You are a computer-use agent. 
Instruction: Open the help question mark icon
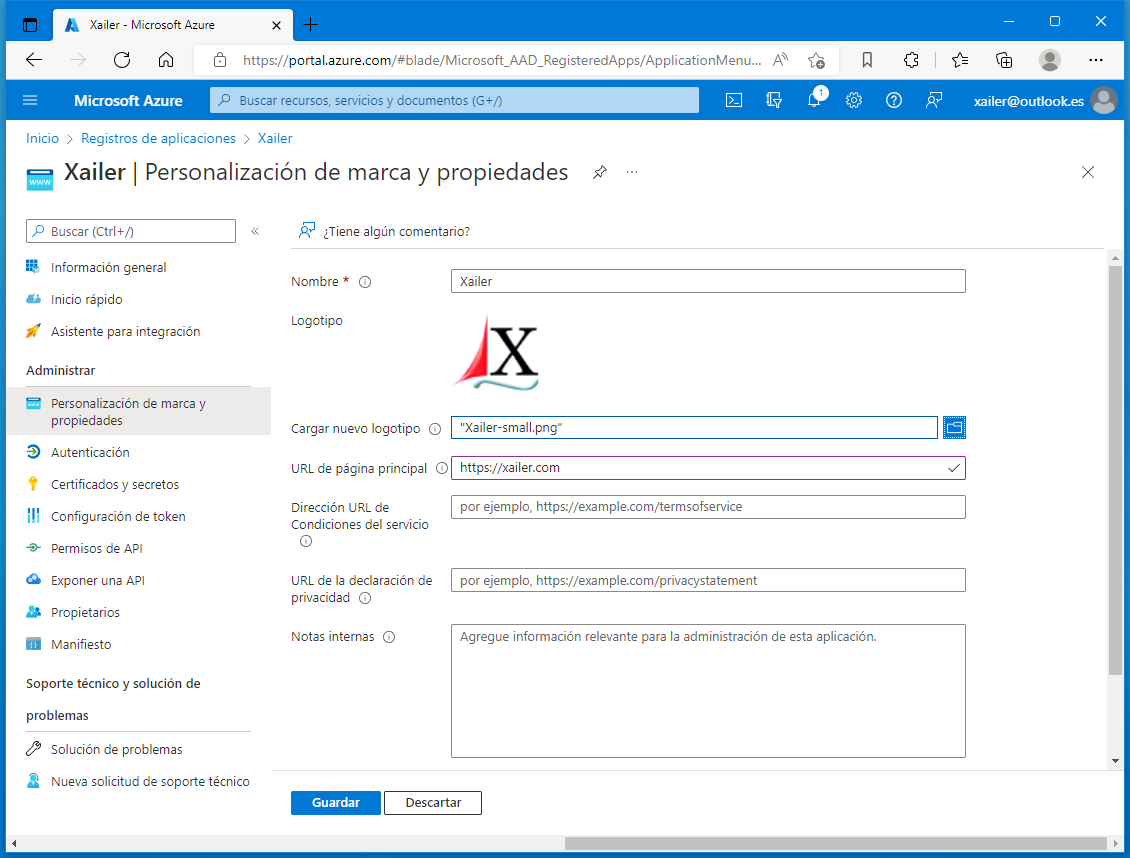(x=894, y=100)
